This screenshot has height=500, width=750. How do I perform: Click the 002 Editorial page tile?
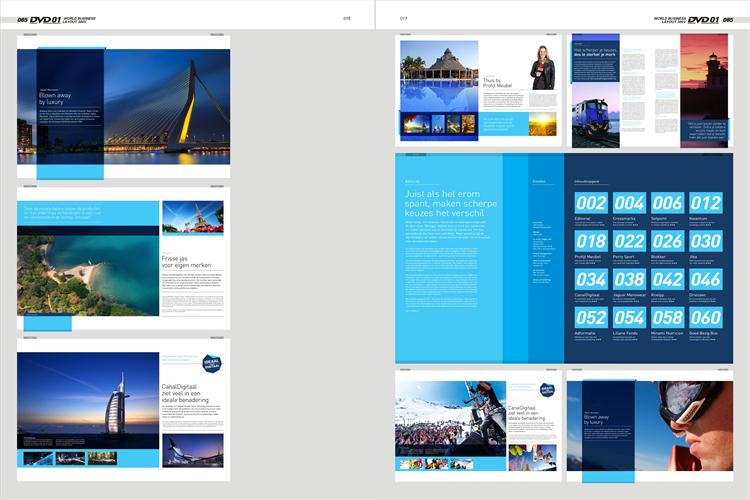[591, 204]
